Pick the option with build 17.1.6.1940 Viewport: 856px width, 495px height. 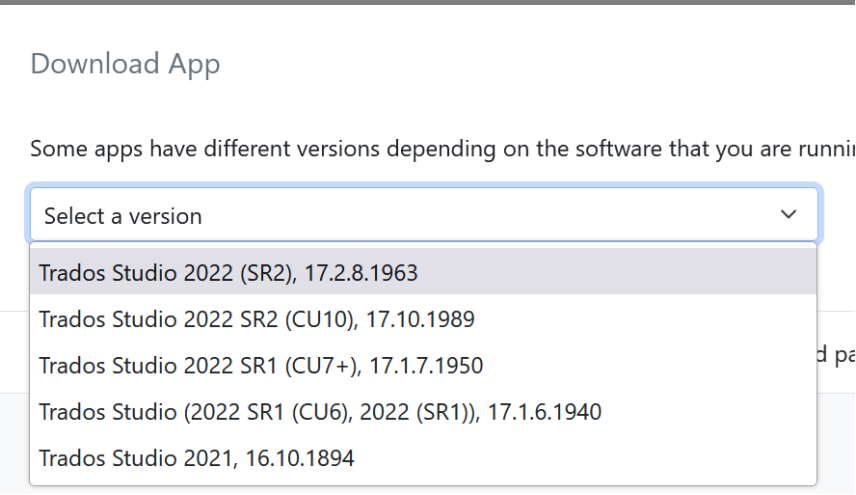coord(320,412)
